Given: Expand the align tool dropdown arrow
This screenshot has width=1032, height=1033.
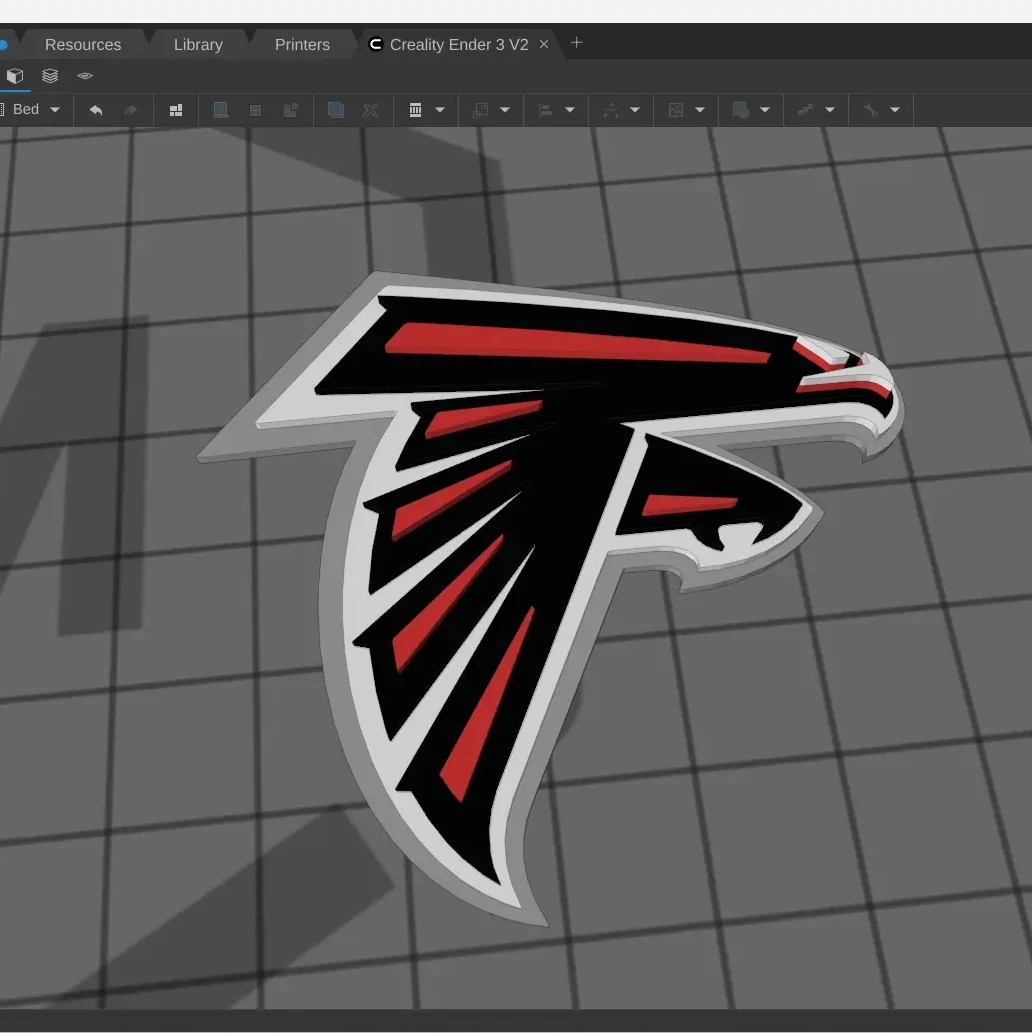Looking at the screenshot, I should (570, 110).
